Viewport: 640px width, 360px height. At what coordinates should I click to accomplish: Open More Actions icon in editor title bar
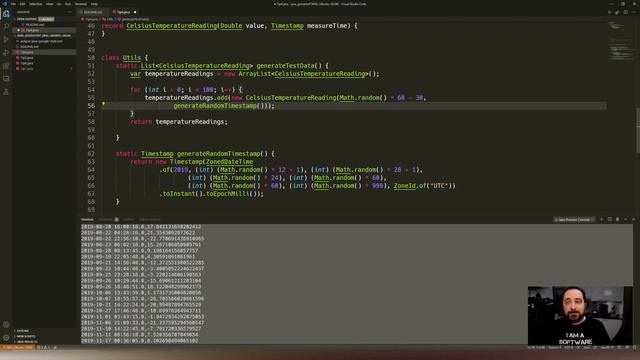(634, 12)
